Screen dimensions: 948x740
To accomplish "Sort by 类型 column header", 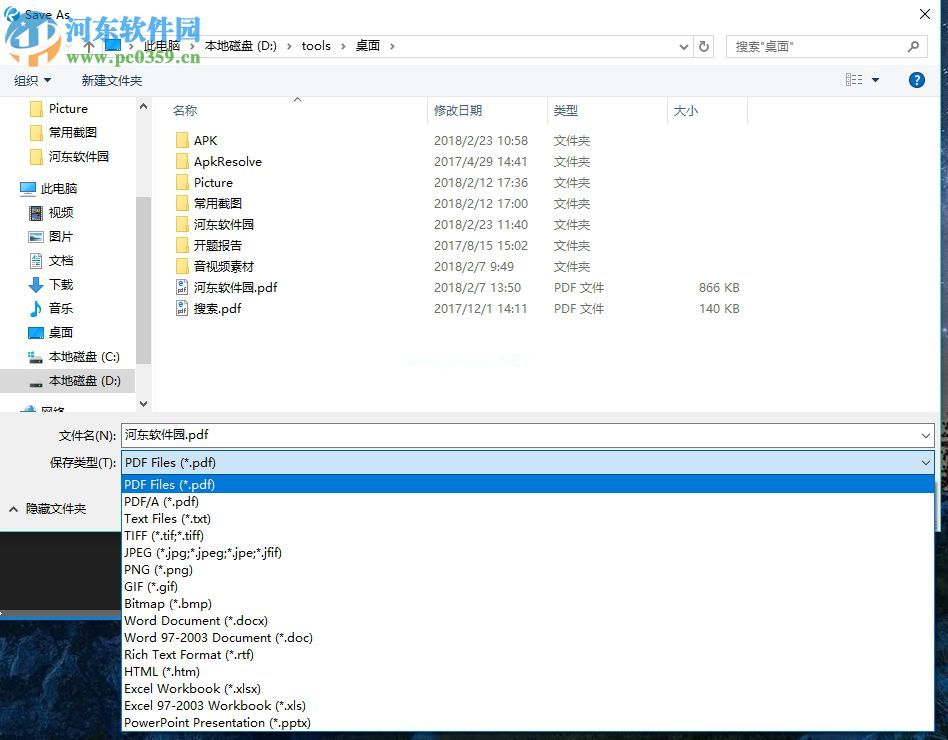I will [565, 111].
